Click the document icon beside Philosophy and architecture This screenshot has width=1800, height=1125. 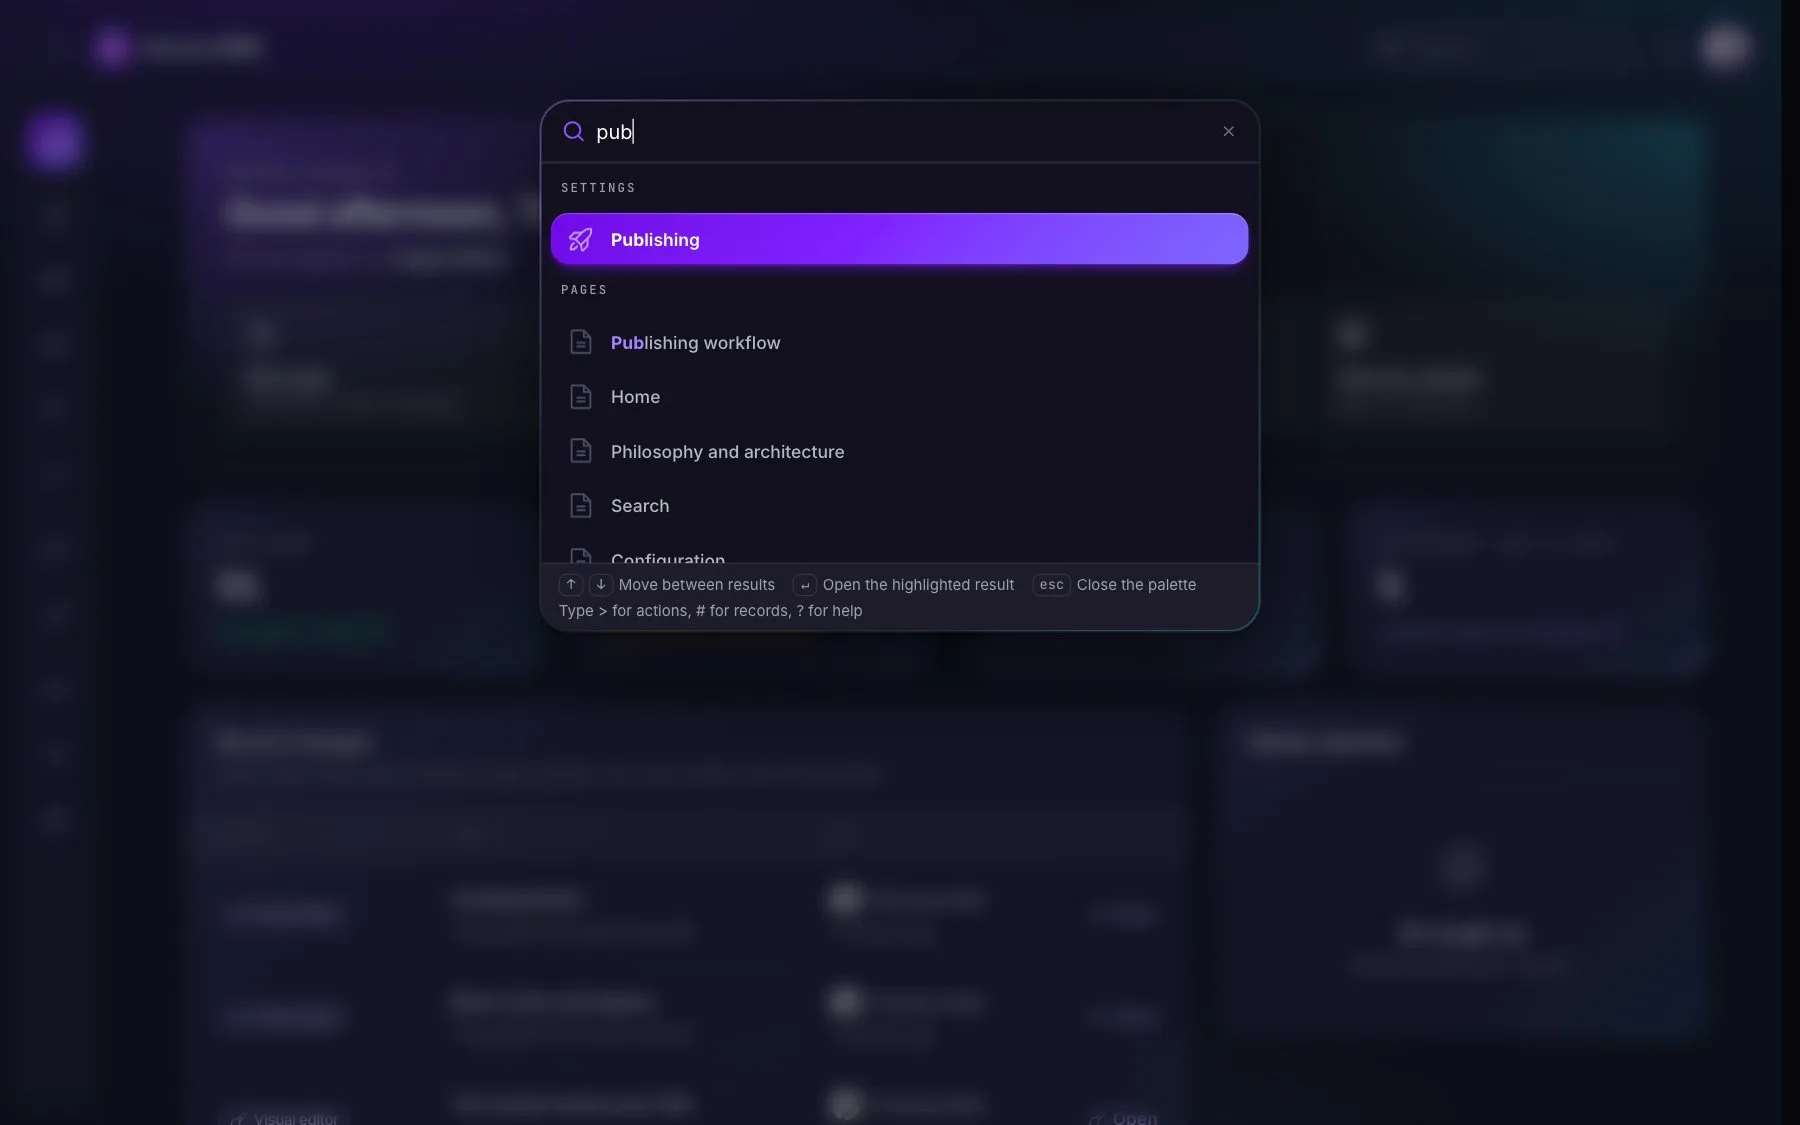[x=580, y=451]
